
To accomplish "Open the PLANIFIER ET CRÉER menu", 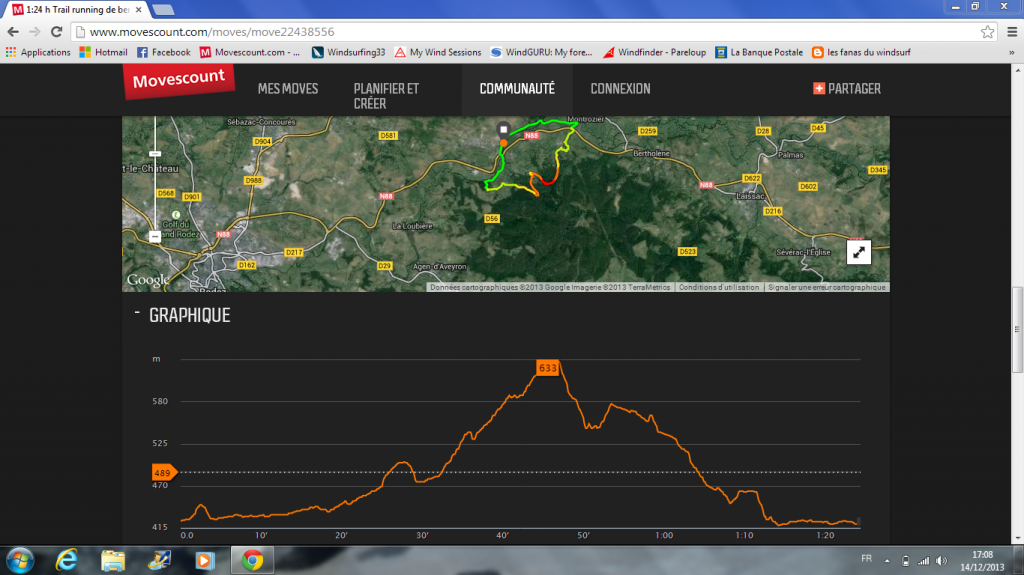I will (x=387, y=96).
